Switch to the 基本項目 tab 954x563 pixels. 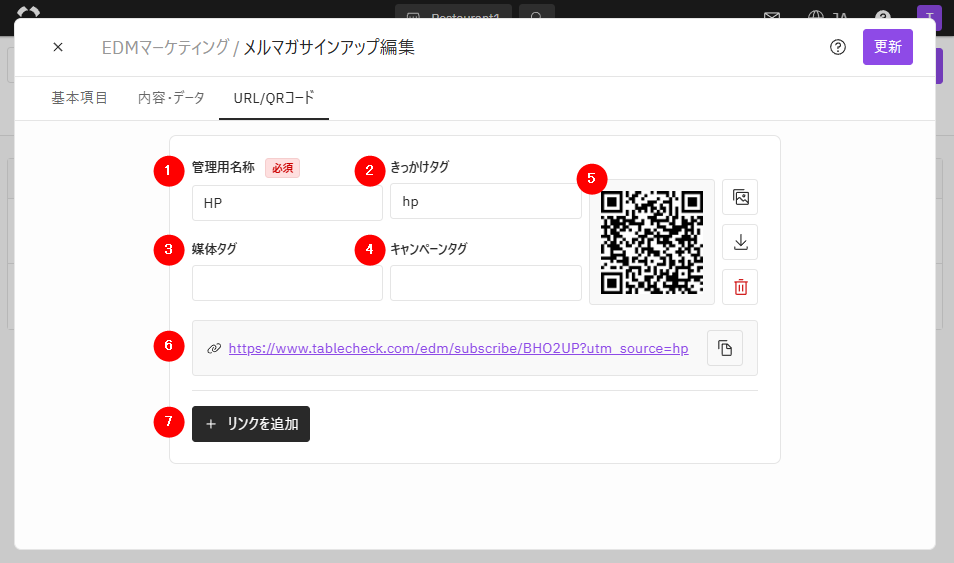[79, 98]
